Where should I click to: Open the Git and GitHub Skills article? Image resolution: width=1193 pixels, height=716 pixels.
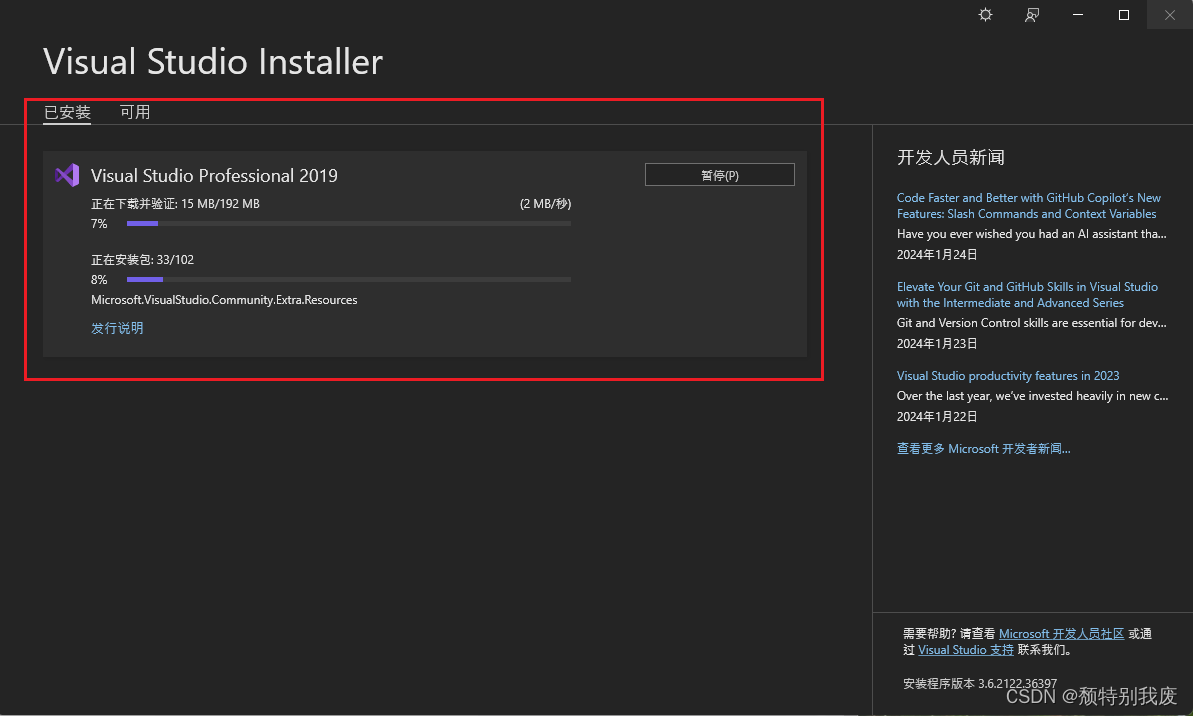tap(1027, 294)
